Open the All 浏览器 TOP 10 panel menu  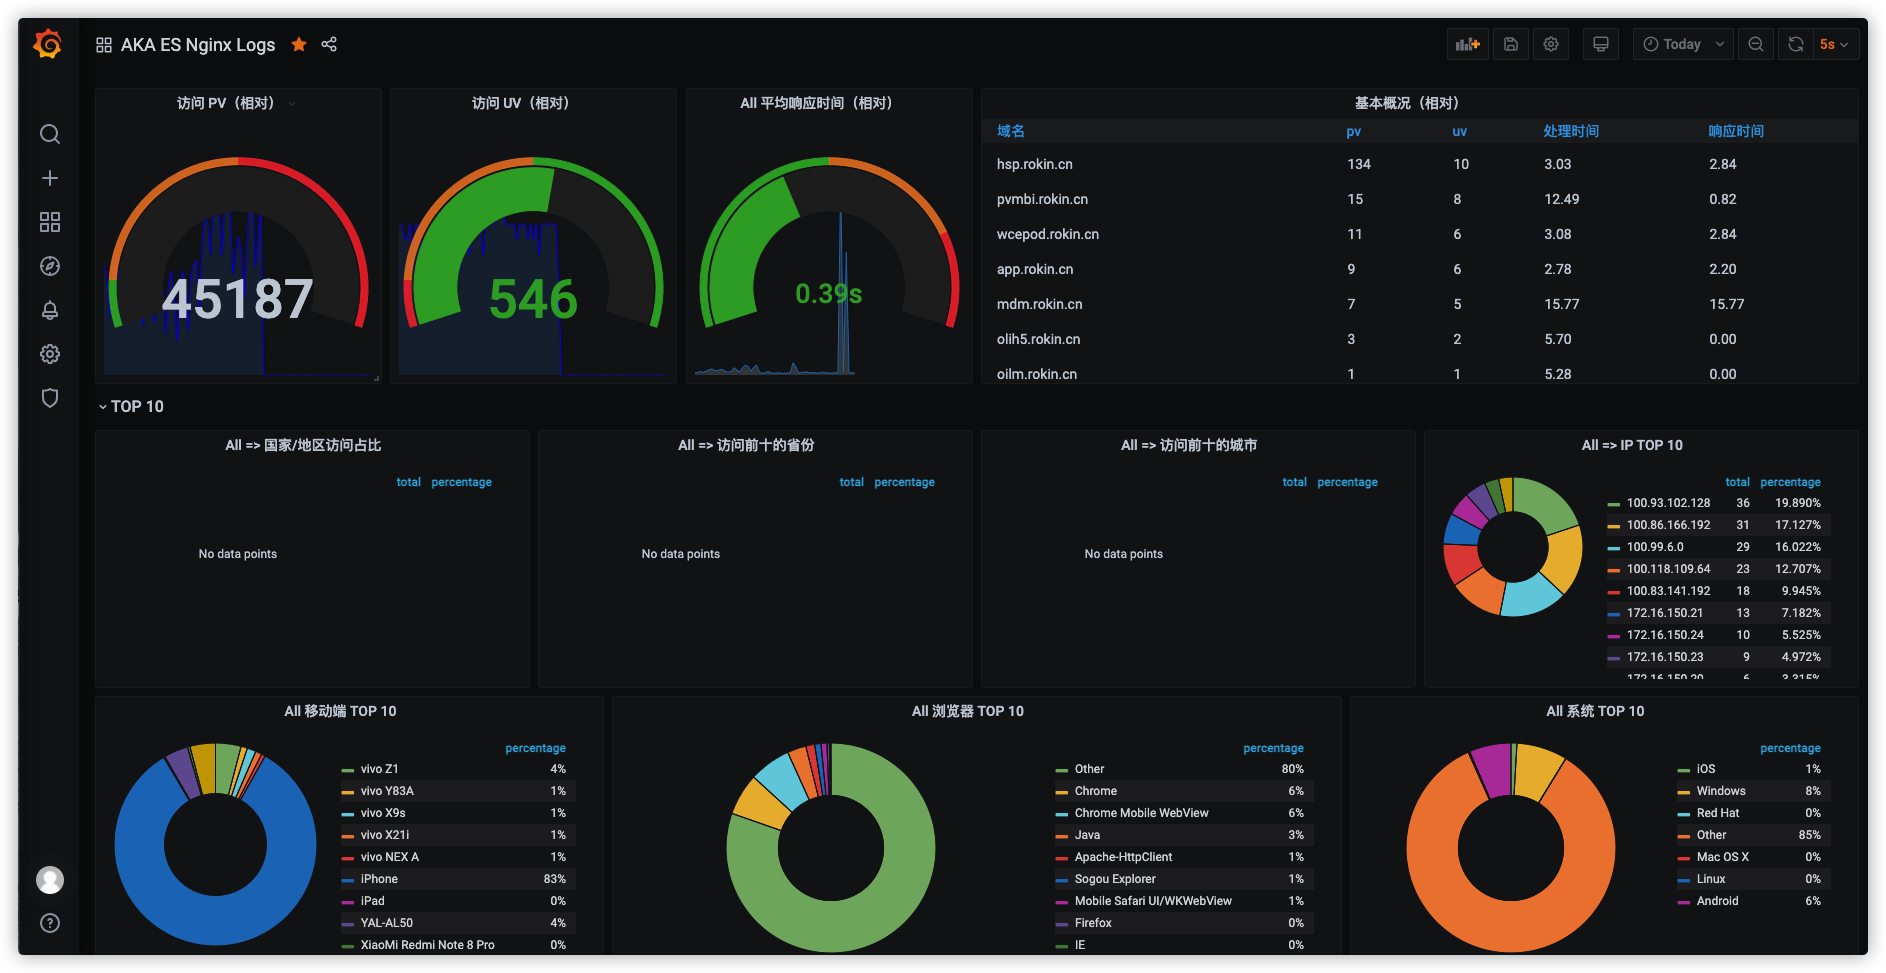click(x=967, y=711)
